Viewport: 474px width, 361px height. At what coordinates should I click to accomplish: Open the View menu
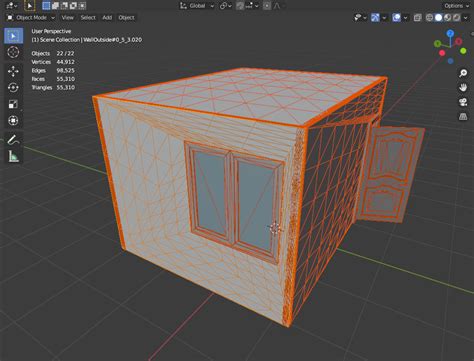[x=67, y=17]
